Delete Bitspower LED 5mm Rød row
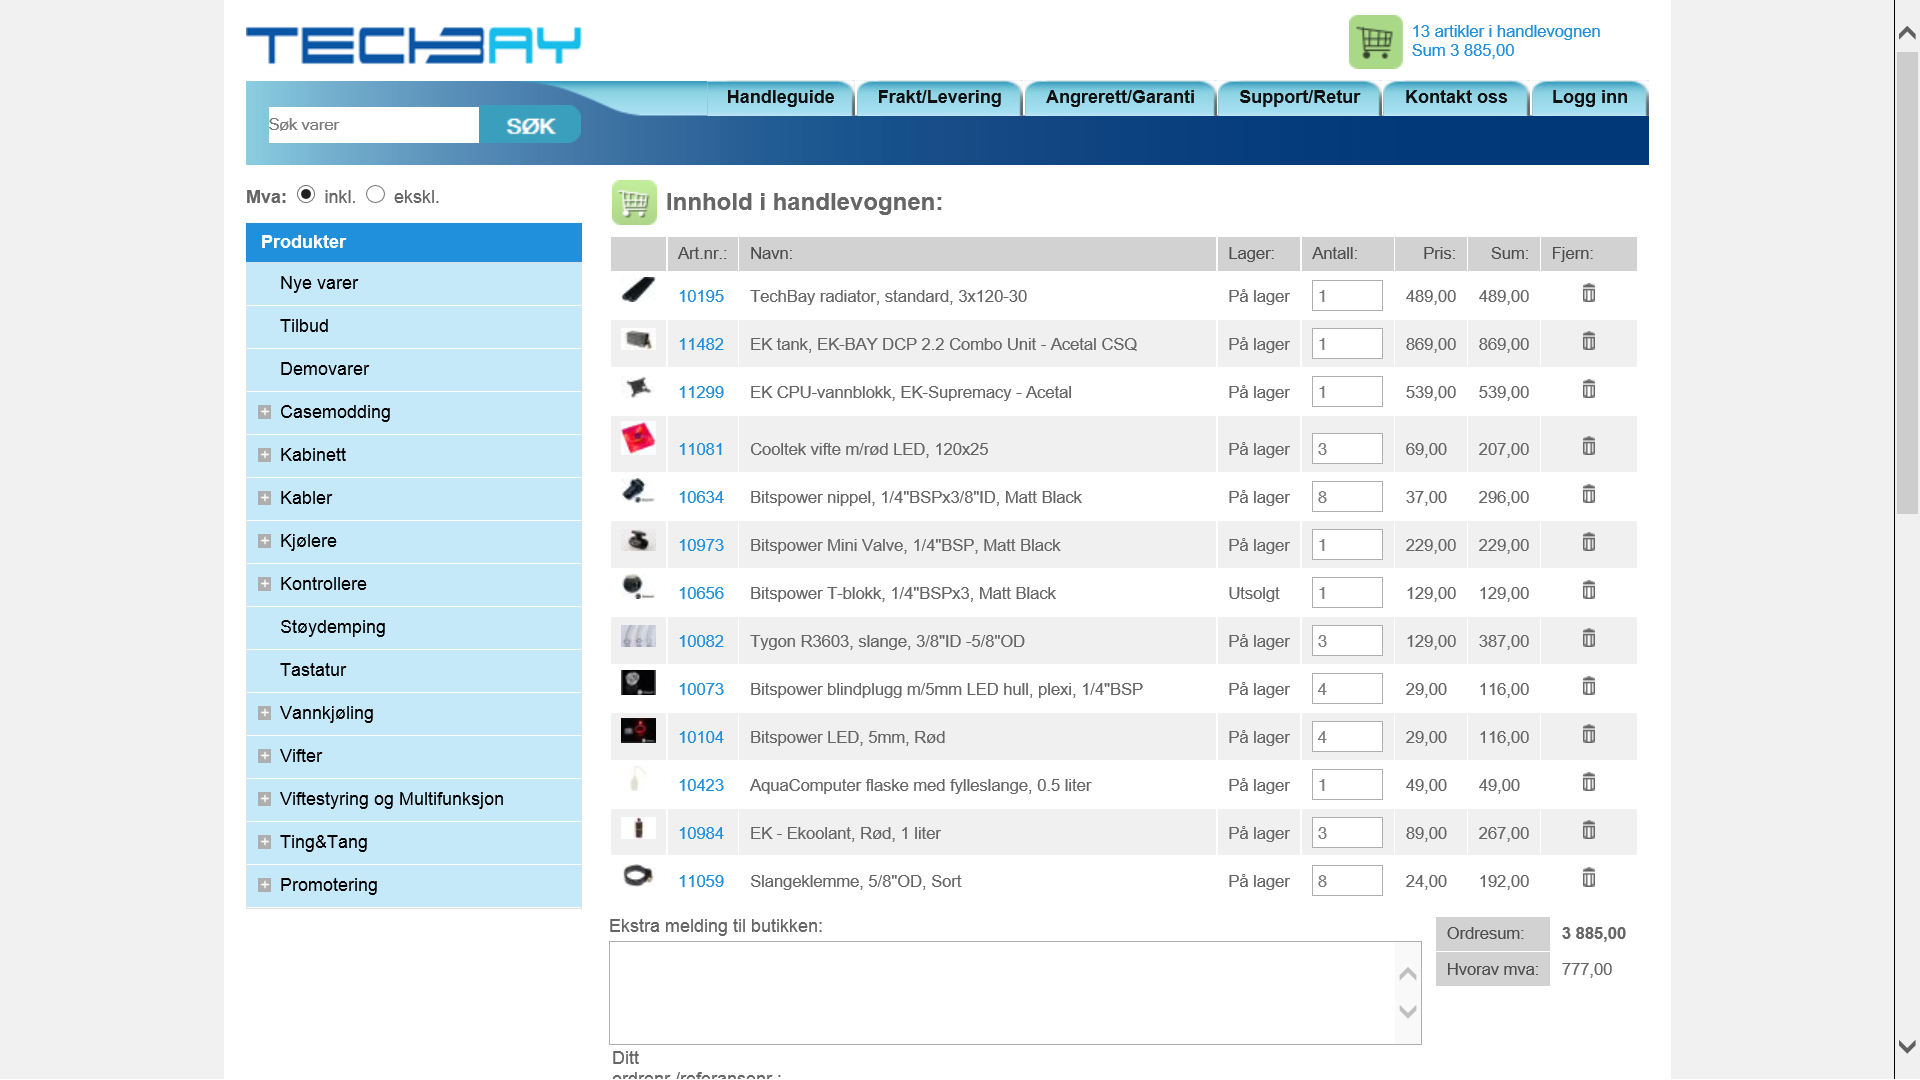The width and height of the screenshot is (1920, 1080). point(1589,734)
